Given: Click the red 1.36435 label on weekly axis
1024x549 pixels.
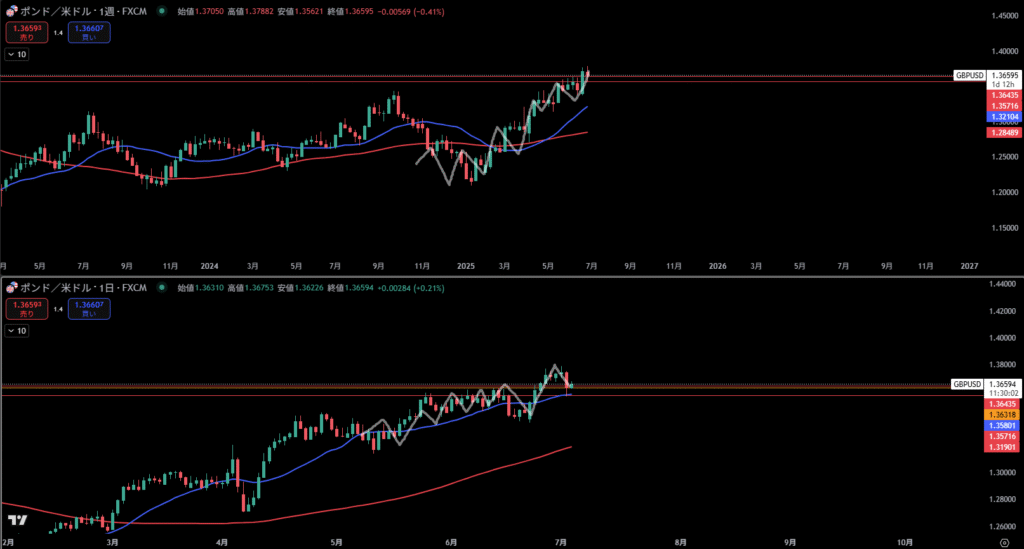Looking at the screenshot, I should tap(1004, 95).
